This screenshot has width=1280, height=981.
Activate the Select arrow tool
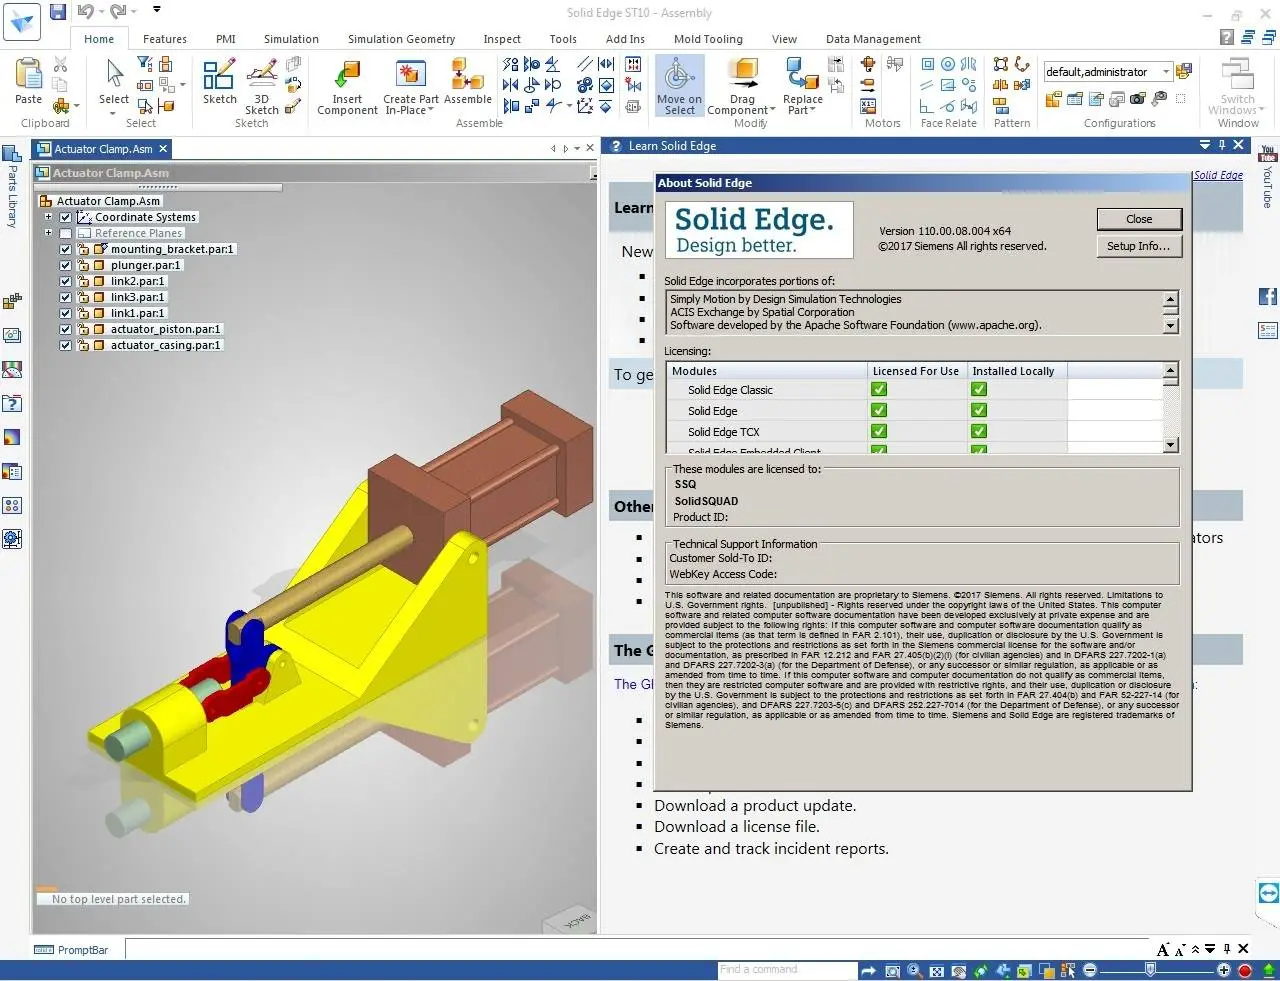[x=114, y=74]
